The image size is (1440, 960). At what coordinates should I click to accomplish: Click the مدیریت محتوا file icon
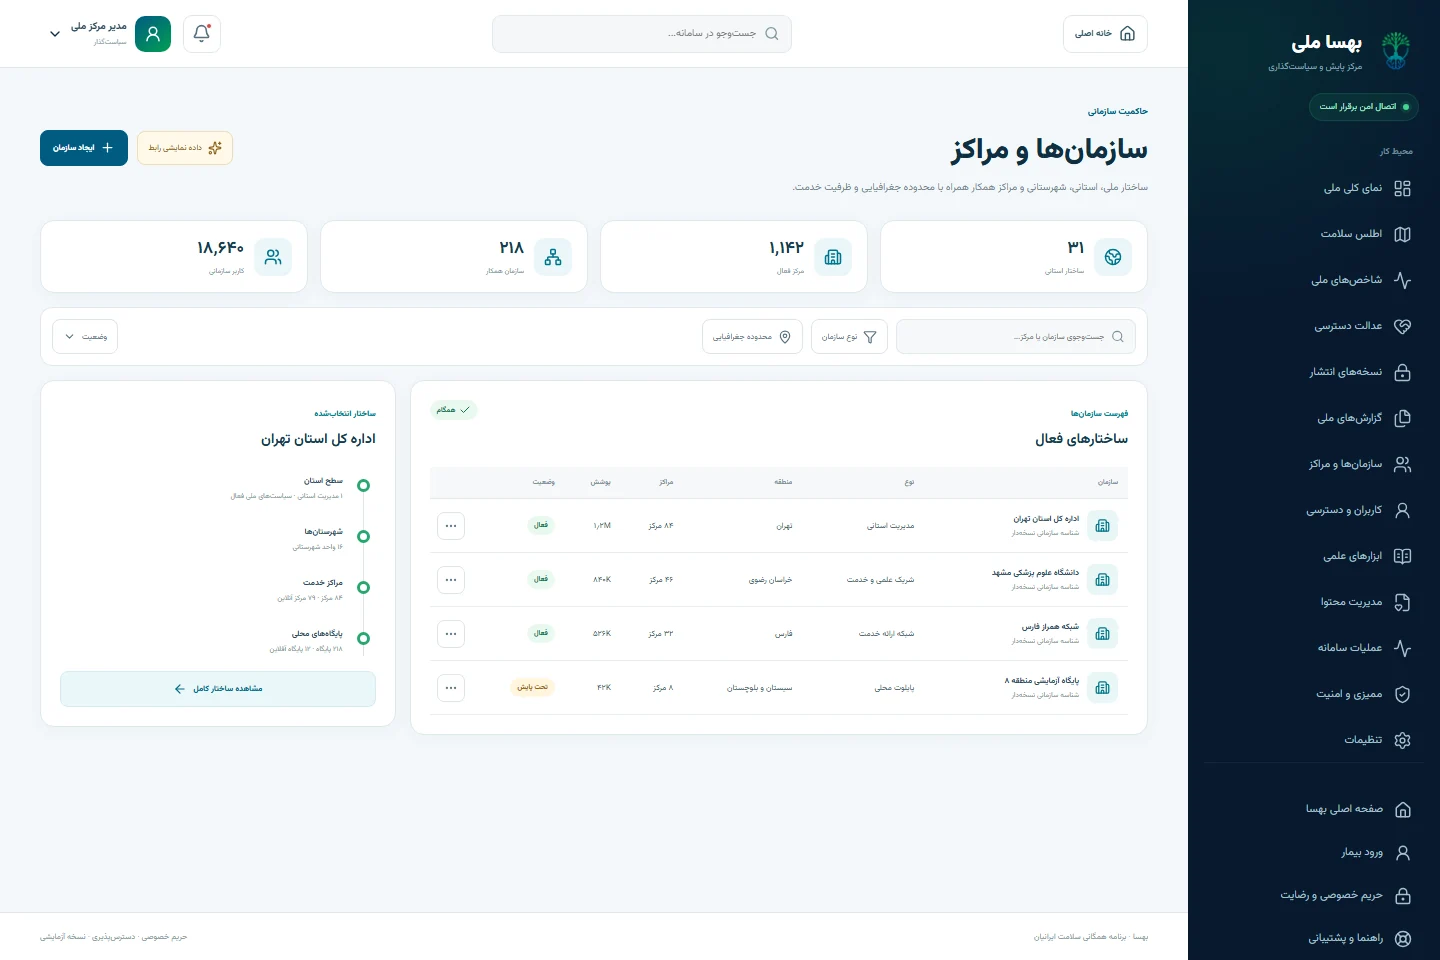coord(1403,602)
